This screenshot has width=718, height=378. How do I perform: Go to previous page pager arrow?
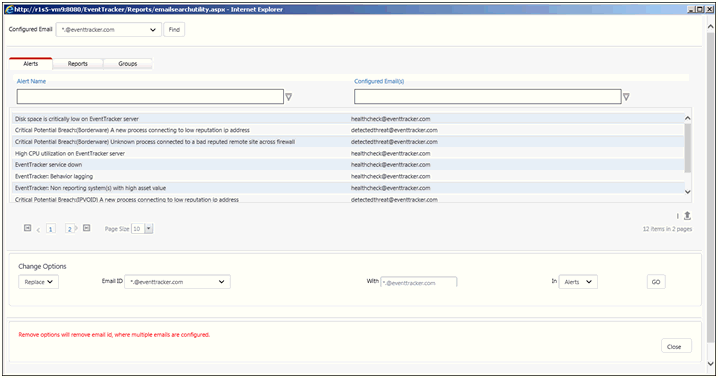tap(38, 229)
